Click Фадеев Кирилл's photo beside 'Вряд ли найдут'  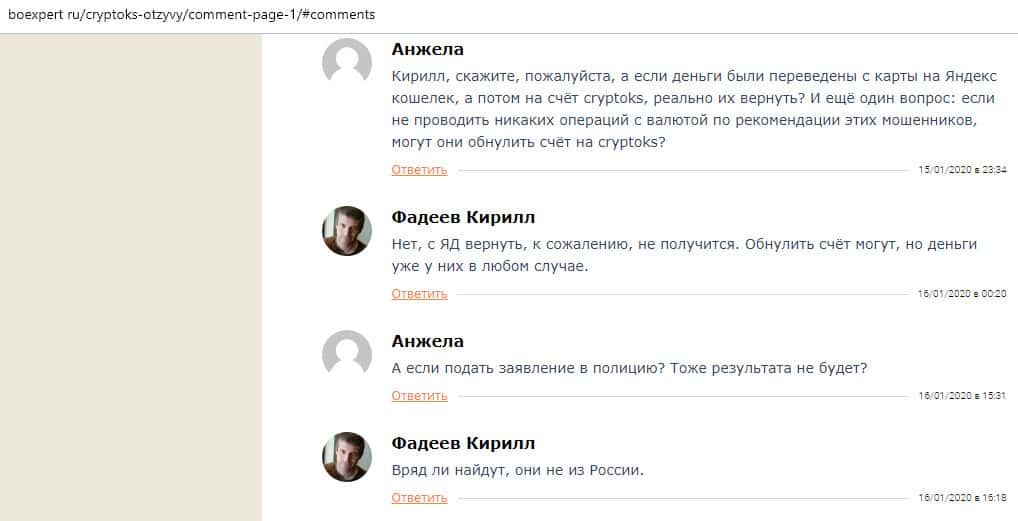click(347, 457)
